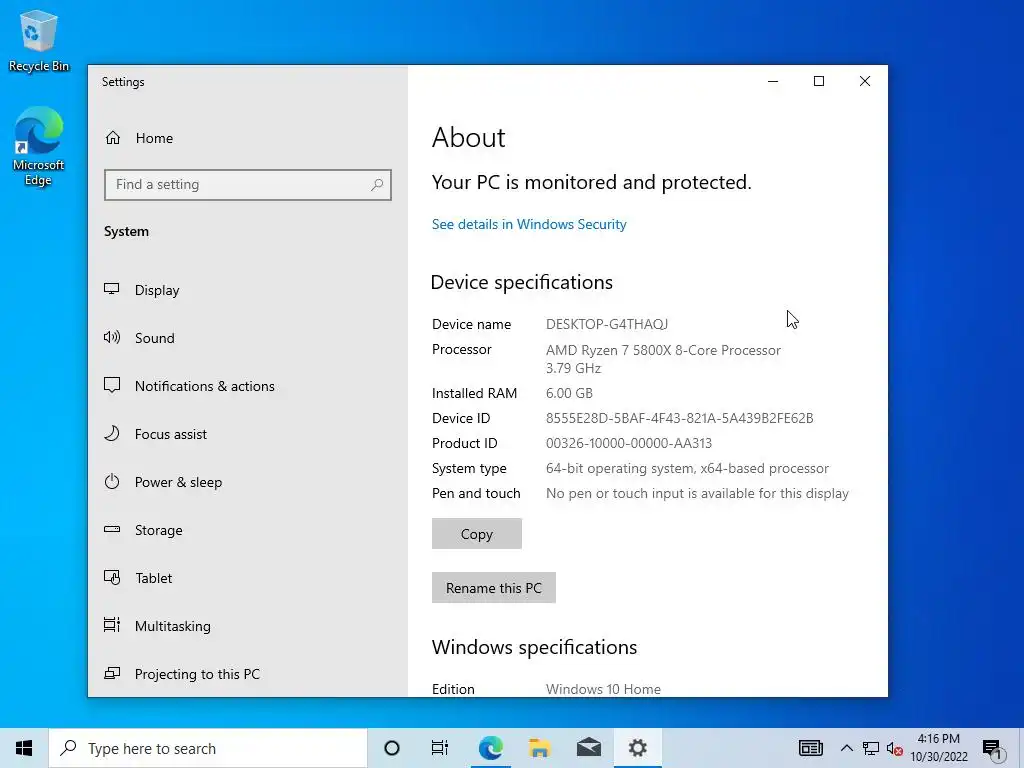Click the Multitasking icon in sidebar
The width and height of the screenshot is (1024, 768).
(x=112, y=625)
